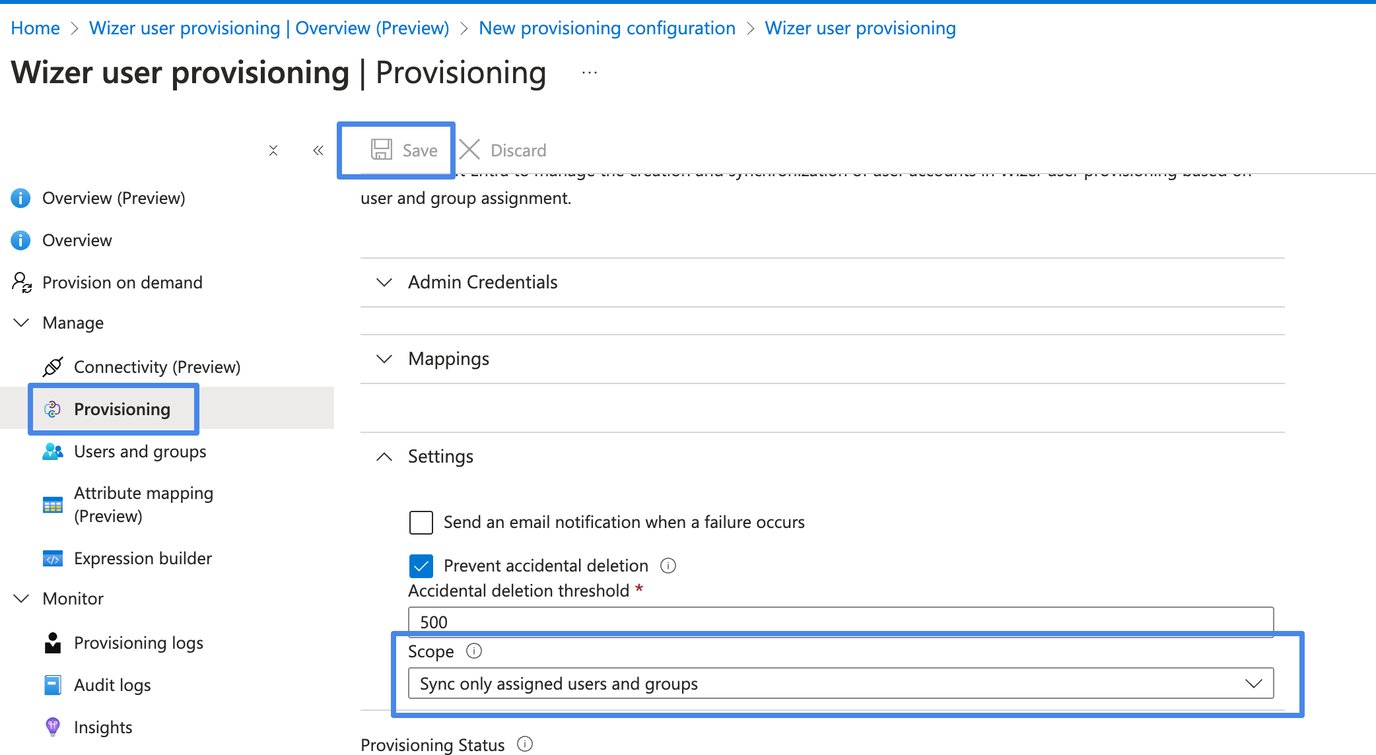Select Overview (Preview) in the sidebar

pyautogui.click(x=113, y=197)
